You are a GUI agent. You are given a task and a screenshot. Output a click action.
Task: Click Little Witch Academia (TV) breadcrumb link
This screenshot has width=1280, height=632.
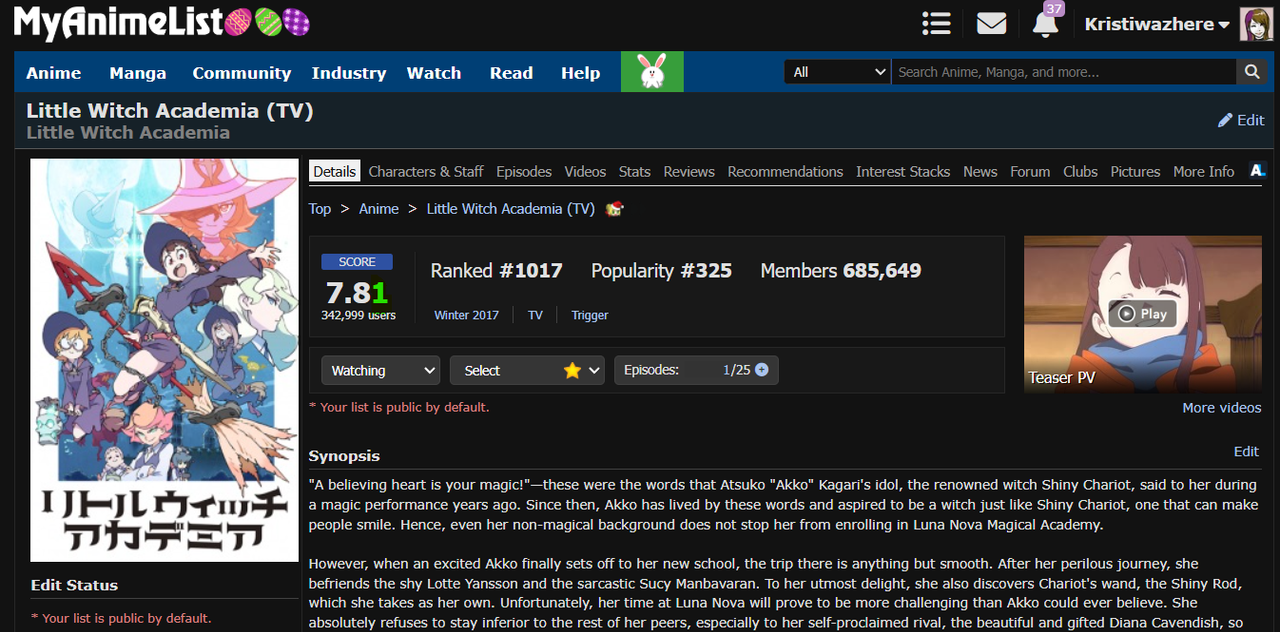click(x=511, y=208)
